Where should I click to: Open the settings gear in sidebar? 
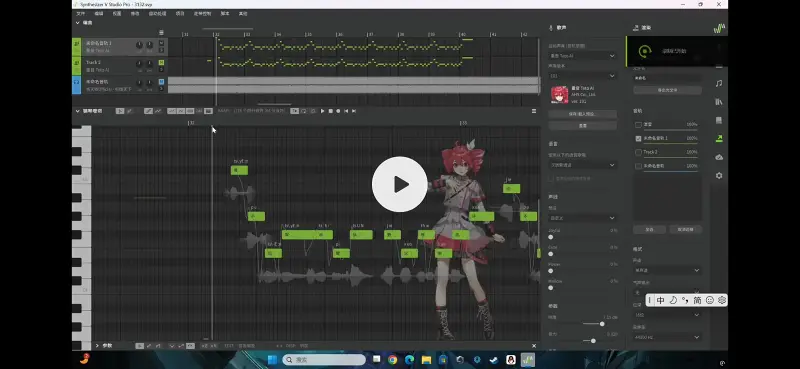click(x=719, y=175)
